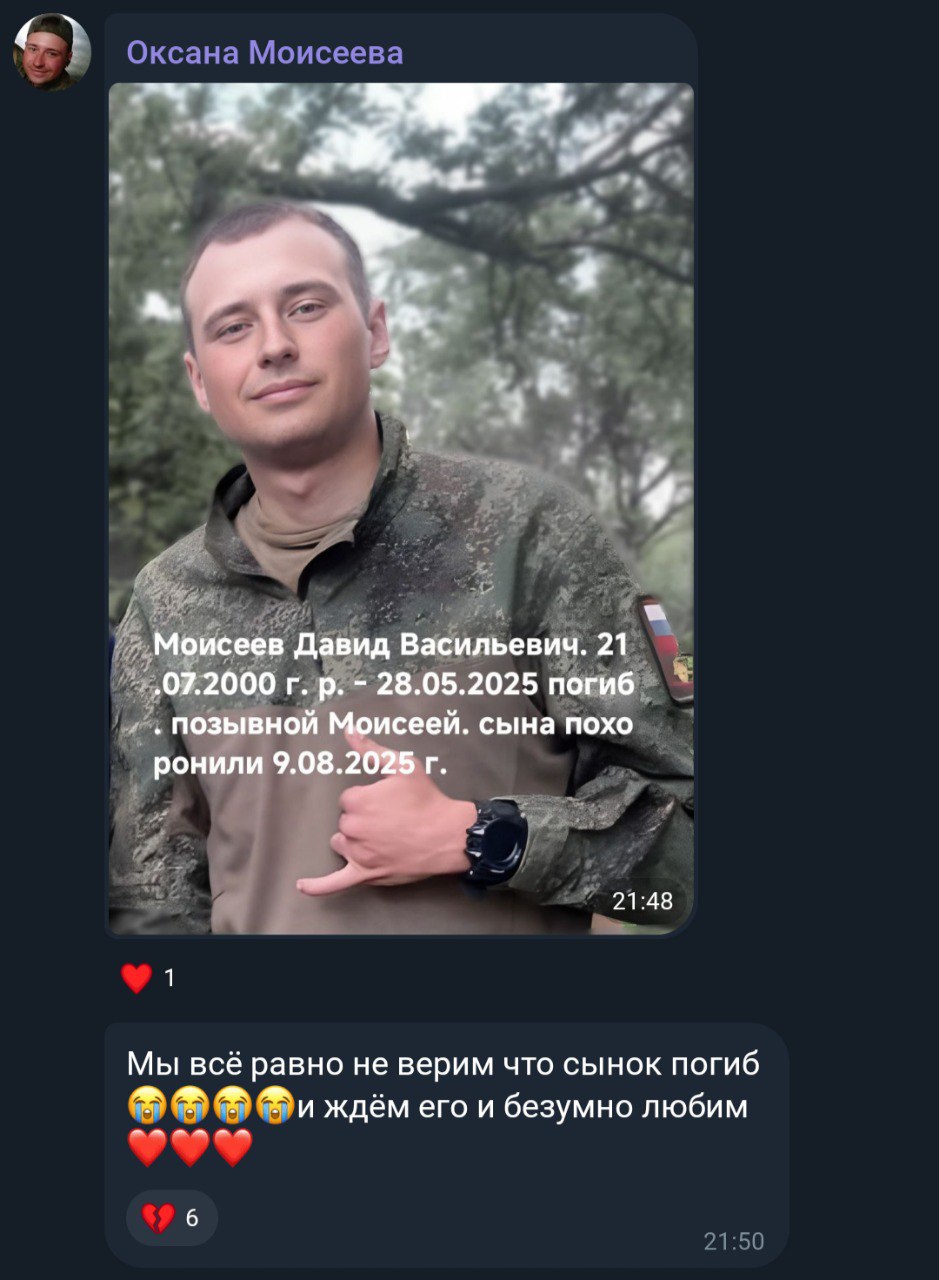Tap the sender name Оксана Моисеева
Screen dimensions: 939x1280
[x=265, y=52]
